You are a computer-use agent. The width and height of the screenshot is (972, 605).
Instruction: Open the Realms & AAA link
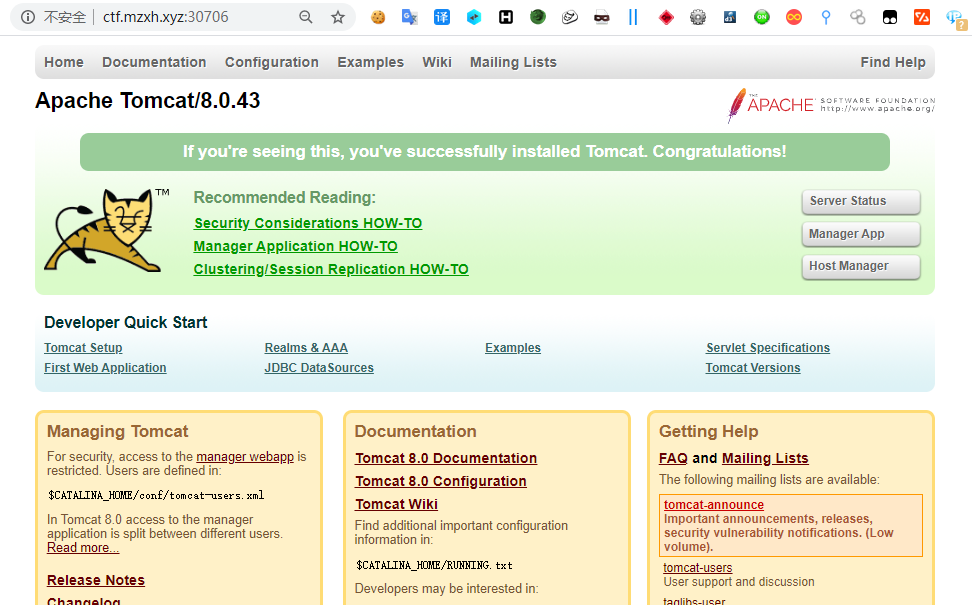coord(306,348)
